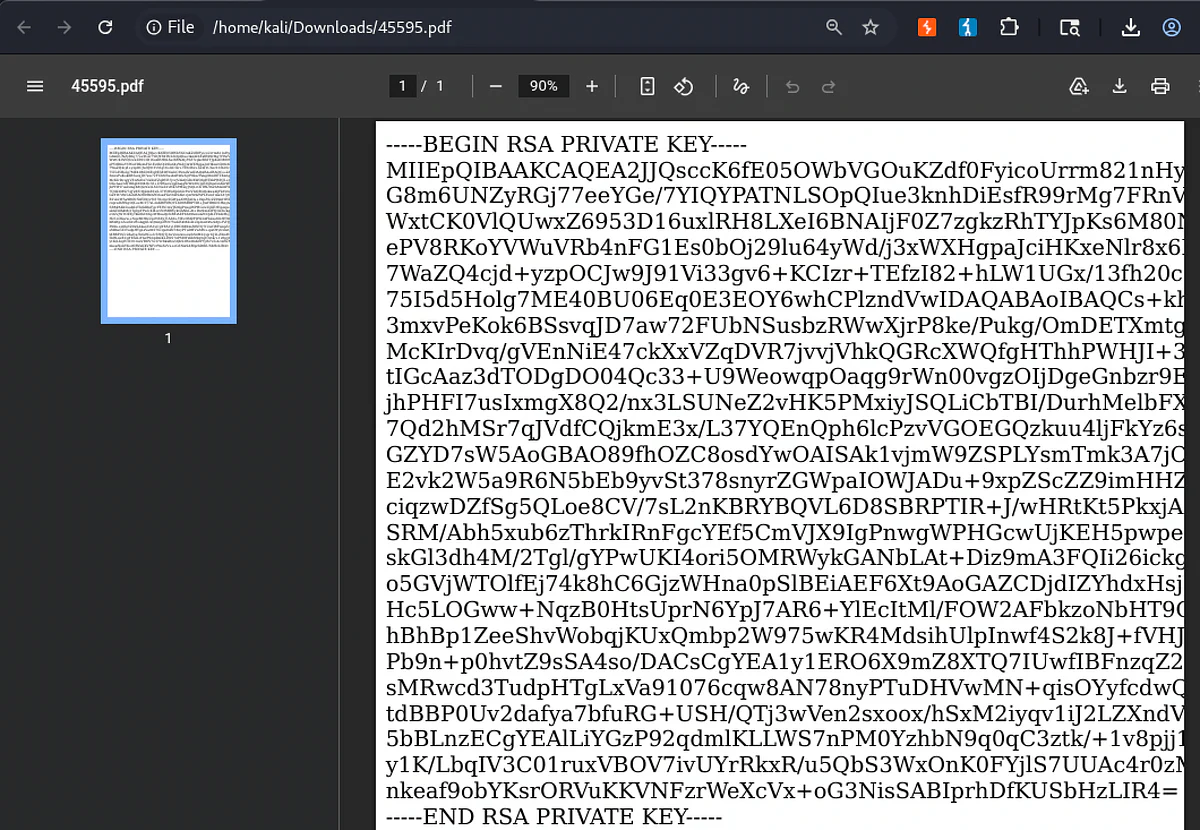Viewport: 1200px width, 830px height.
Task: Click the 45595.pdf document title
Action: click(x=107, y=86)
